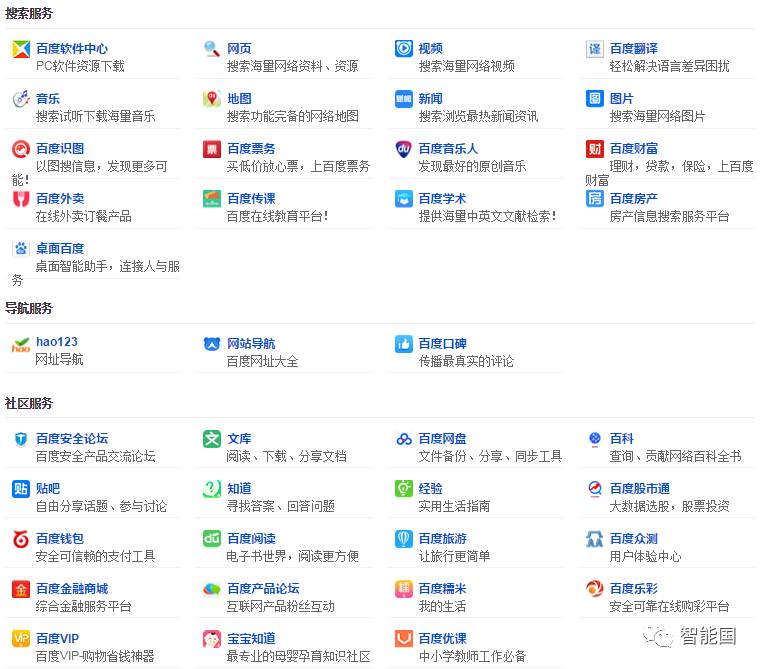The width and height of the screenshot is (761, 669).
Task: Click the 百度网盘 cloud icon
Action: point(403,439)
